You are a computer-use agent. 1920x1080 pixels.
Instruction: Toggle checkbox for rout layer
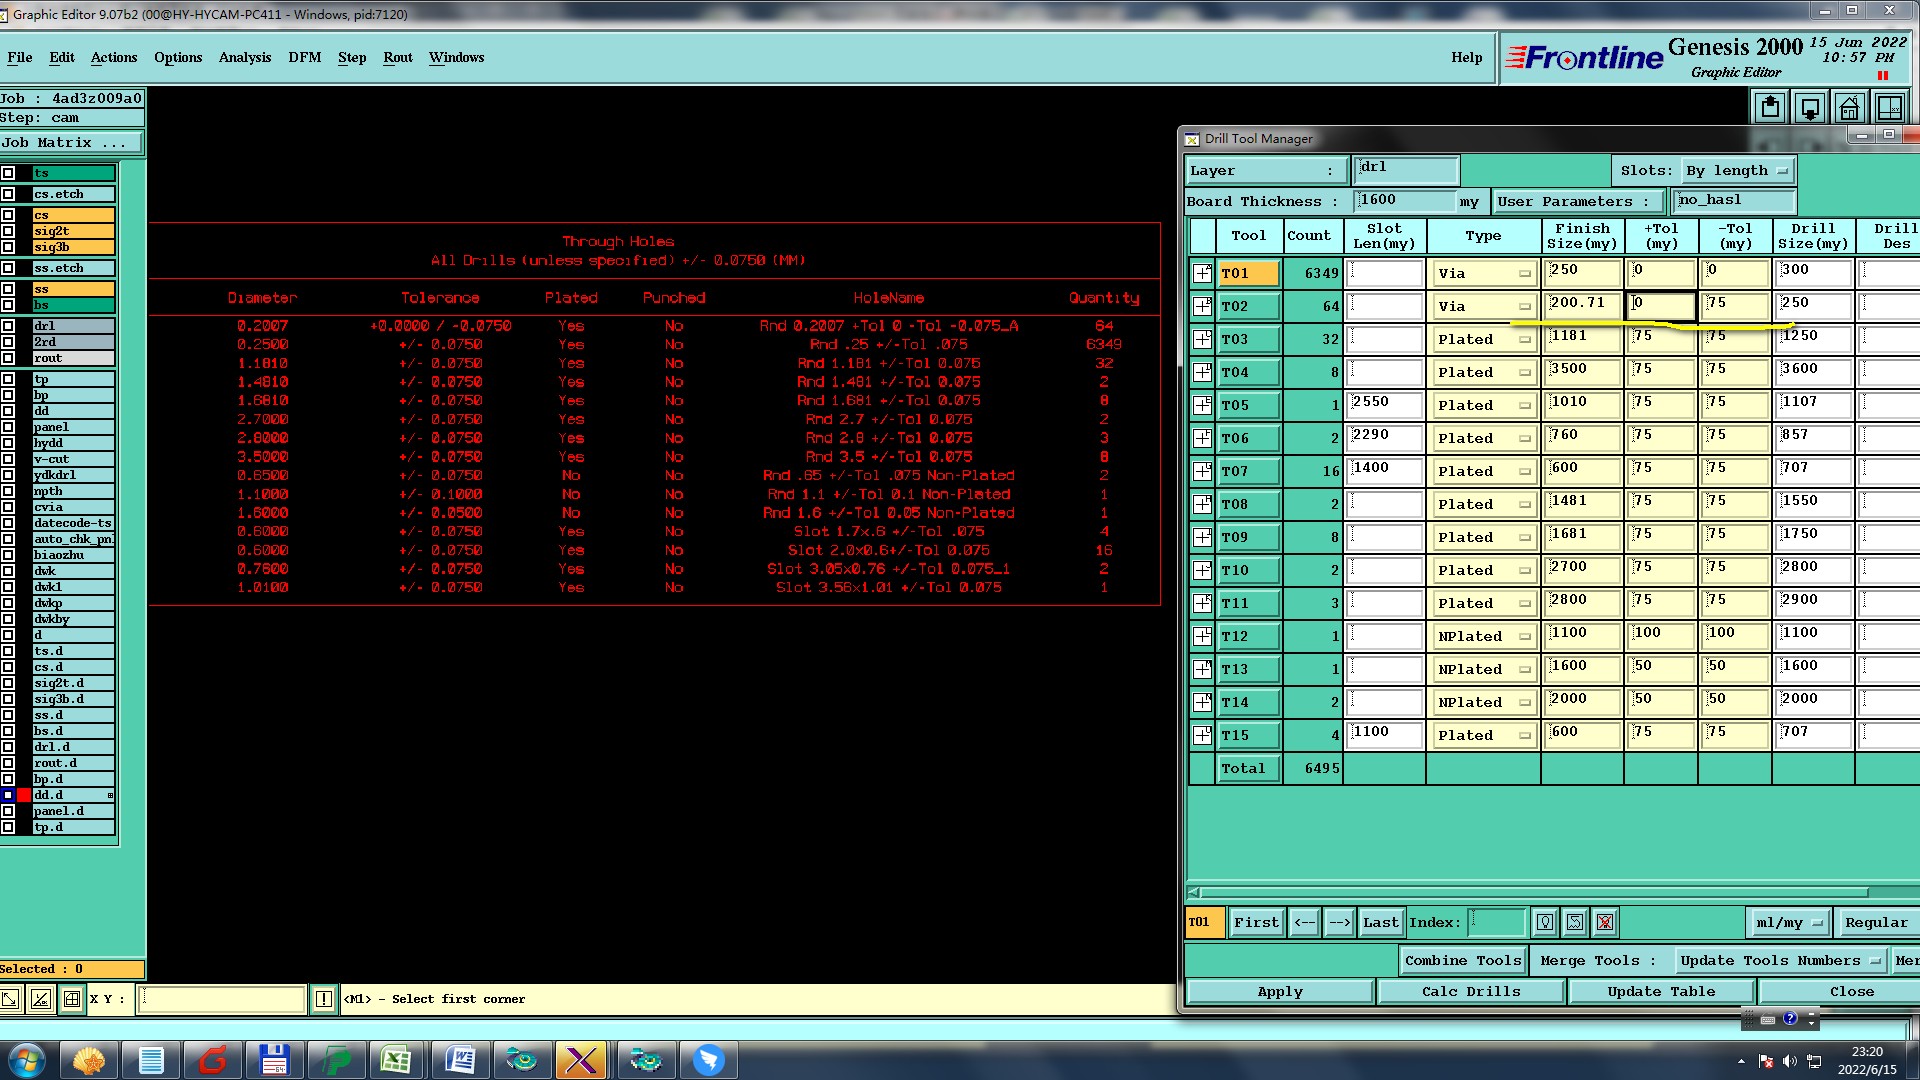point(8,358)
